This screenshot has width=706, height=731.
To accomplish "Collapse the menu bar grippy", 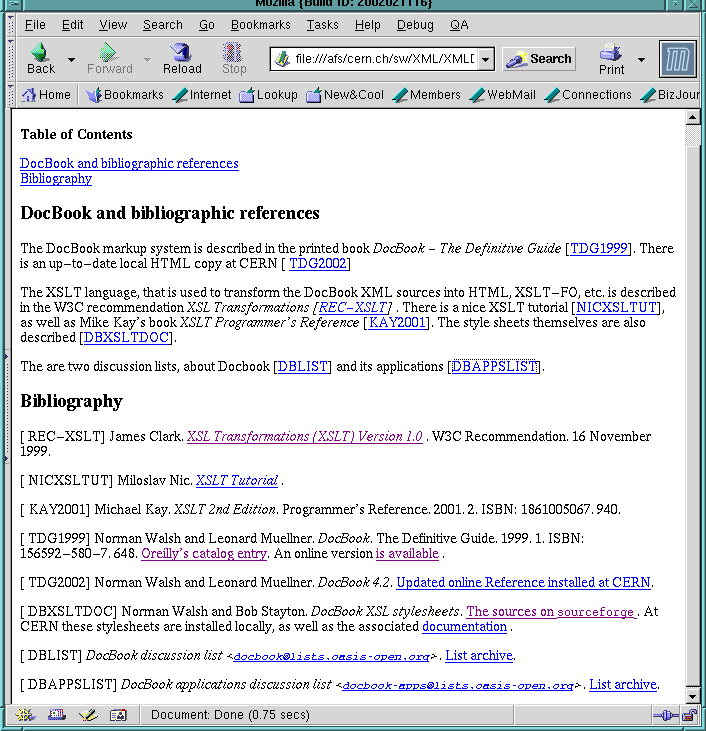I will [x=11, y=25].
